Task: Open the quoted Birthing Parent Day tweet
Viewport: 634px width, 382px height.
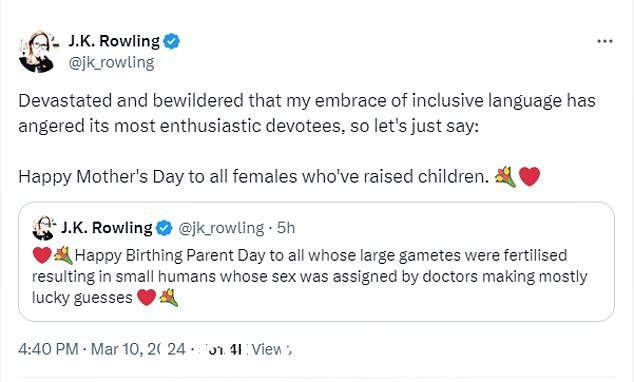Action: pos(316,262)
